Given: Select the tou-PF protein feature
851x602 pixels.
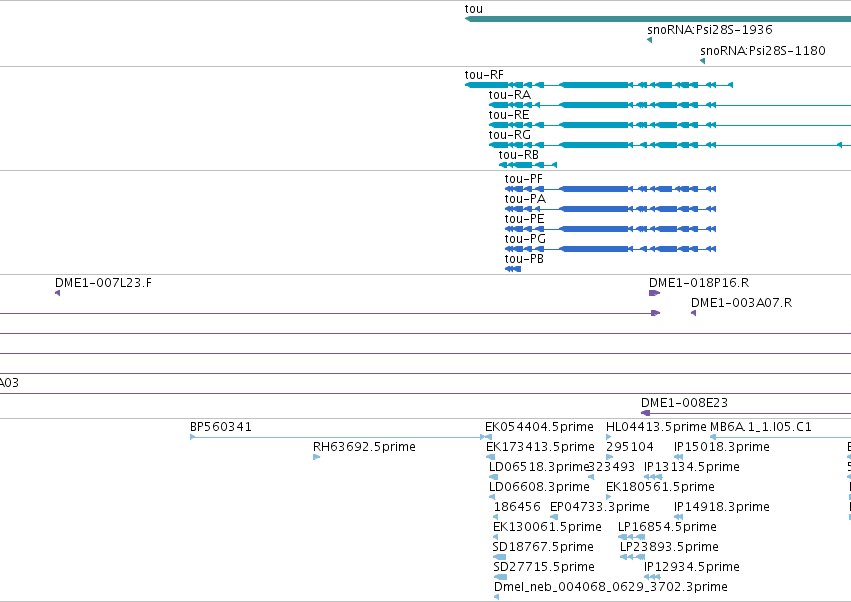Looking at the screenshot, I should click(x=611, y=189).
